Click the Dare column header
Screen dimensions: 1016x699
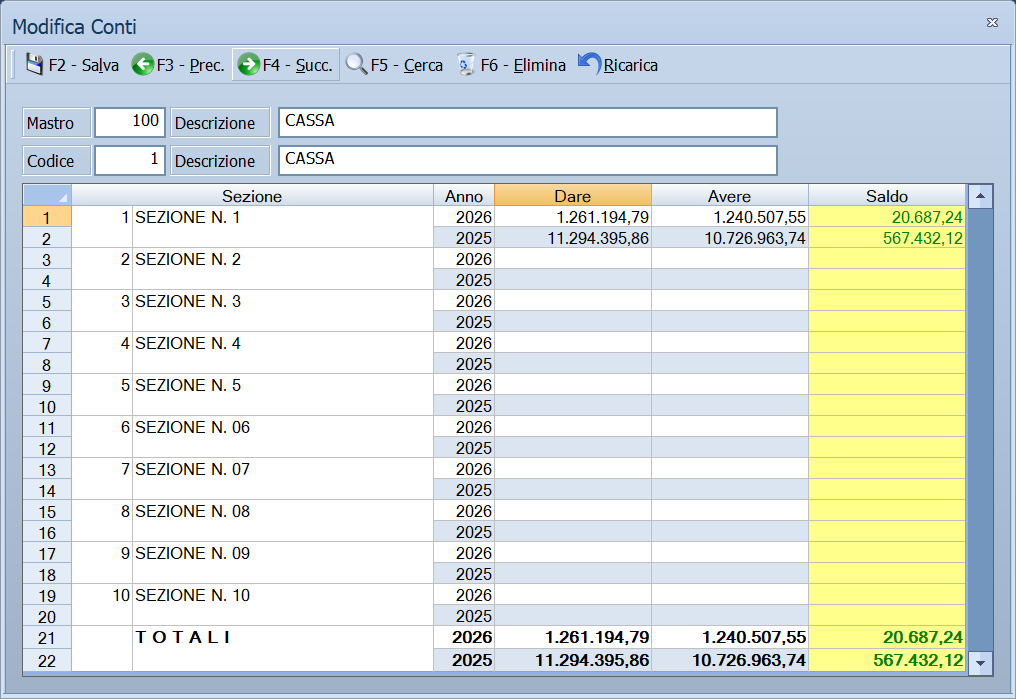(x=573, y=196)
